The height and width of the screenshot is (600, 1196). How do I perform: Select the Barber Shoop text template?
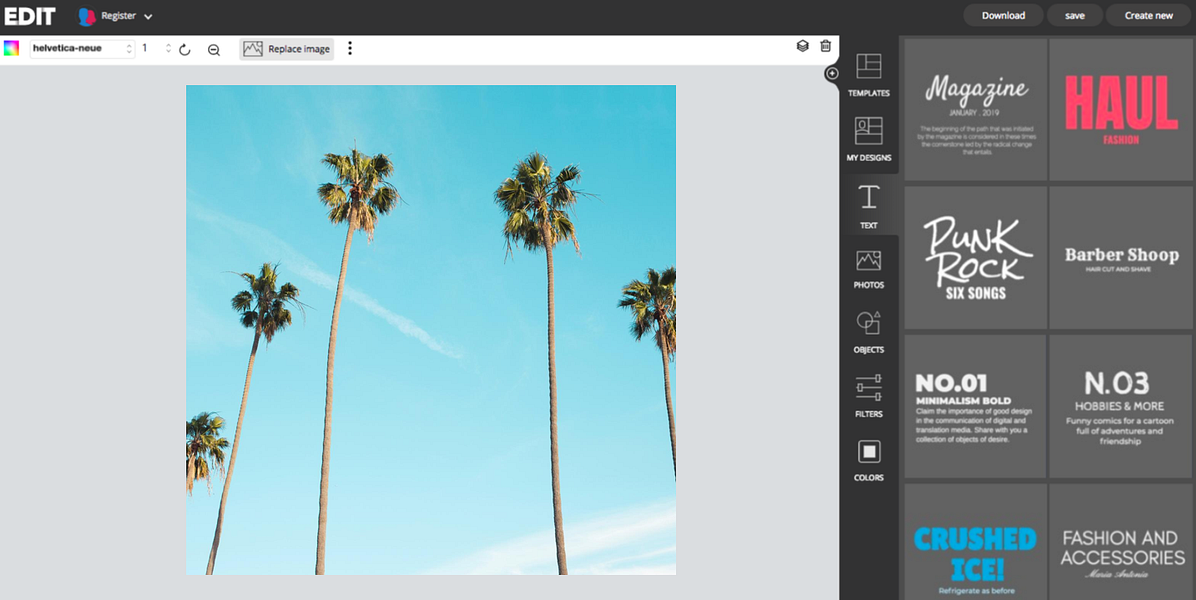coord(1121,258)
